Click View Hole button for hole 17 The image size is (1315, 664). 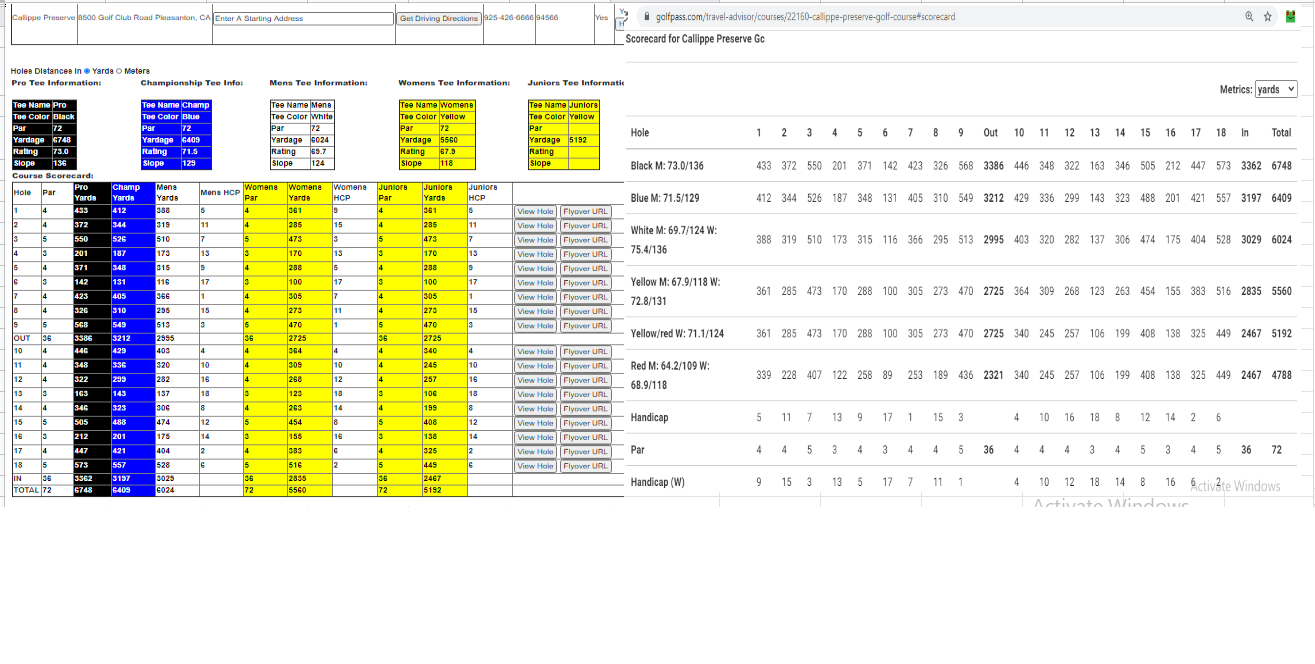[x=535, y=452]
